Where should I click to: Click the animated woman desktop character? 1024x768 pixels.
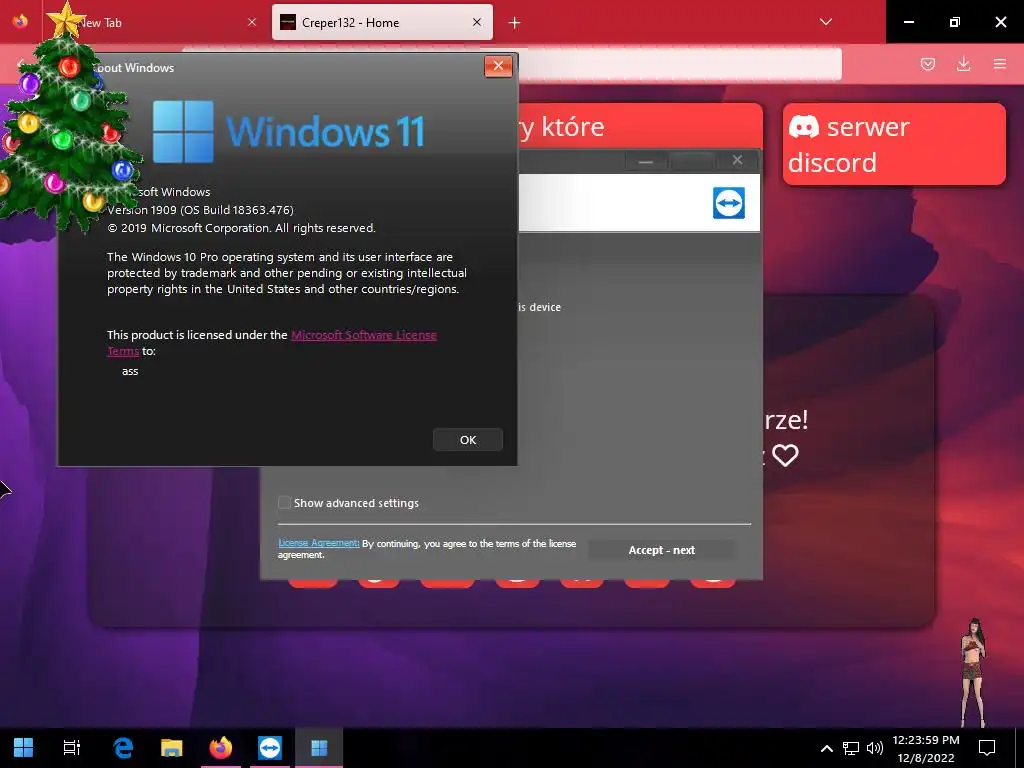[x=973, y=673]
